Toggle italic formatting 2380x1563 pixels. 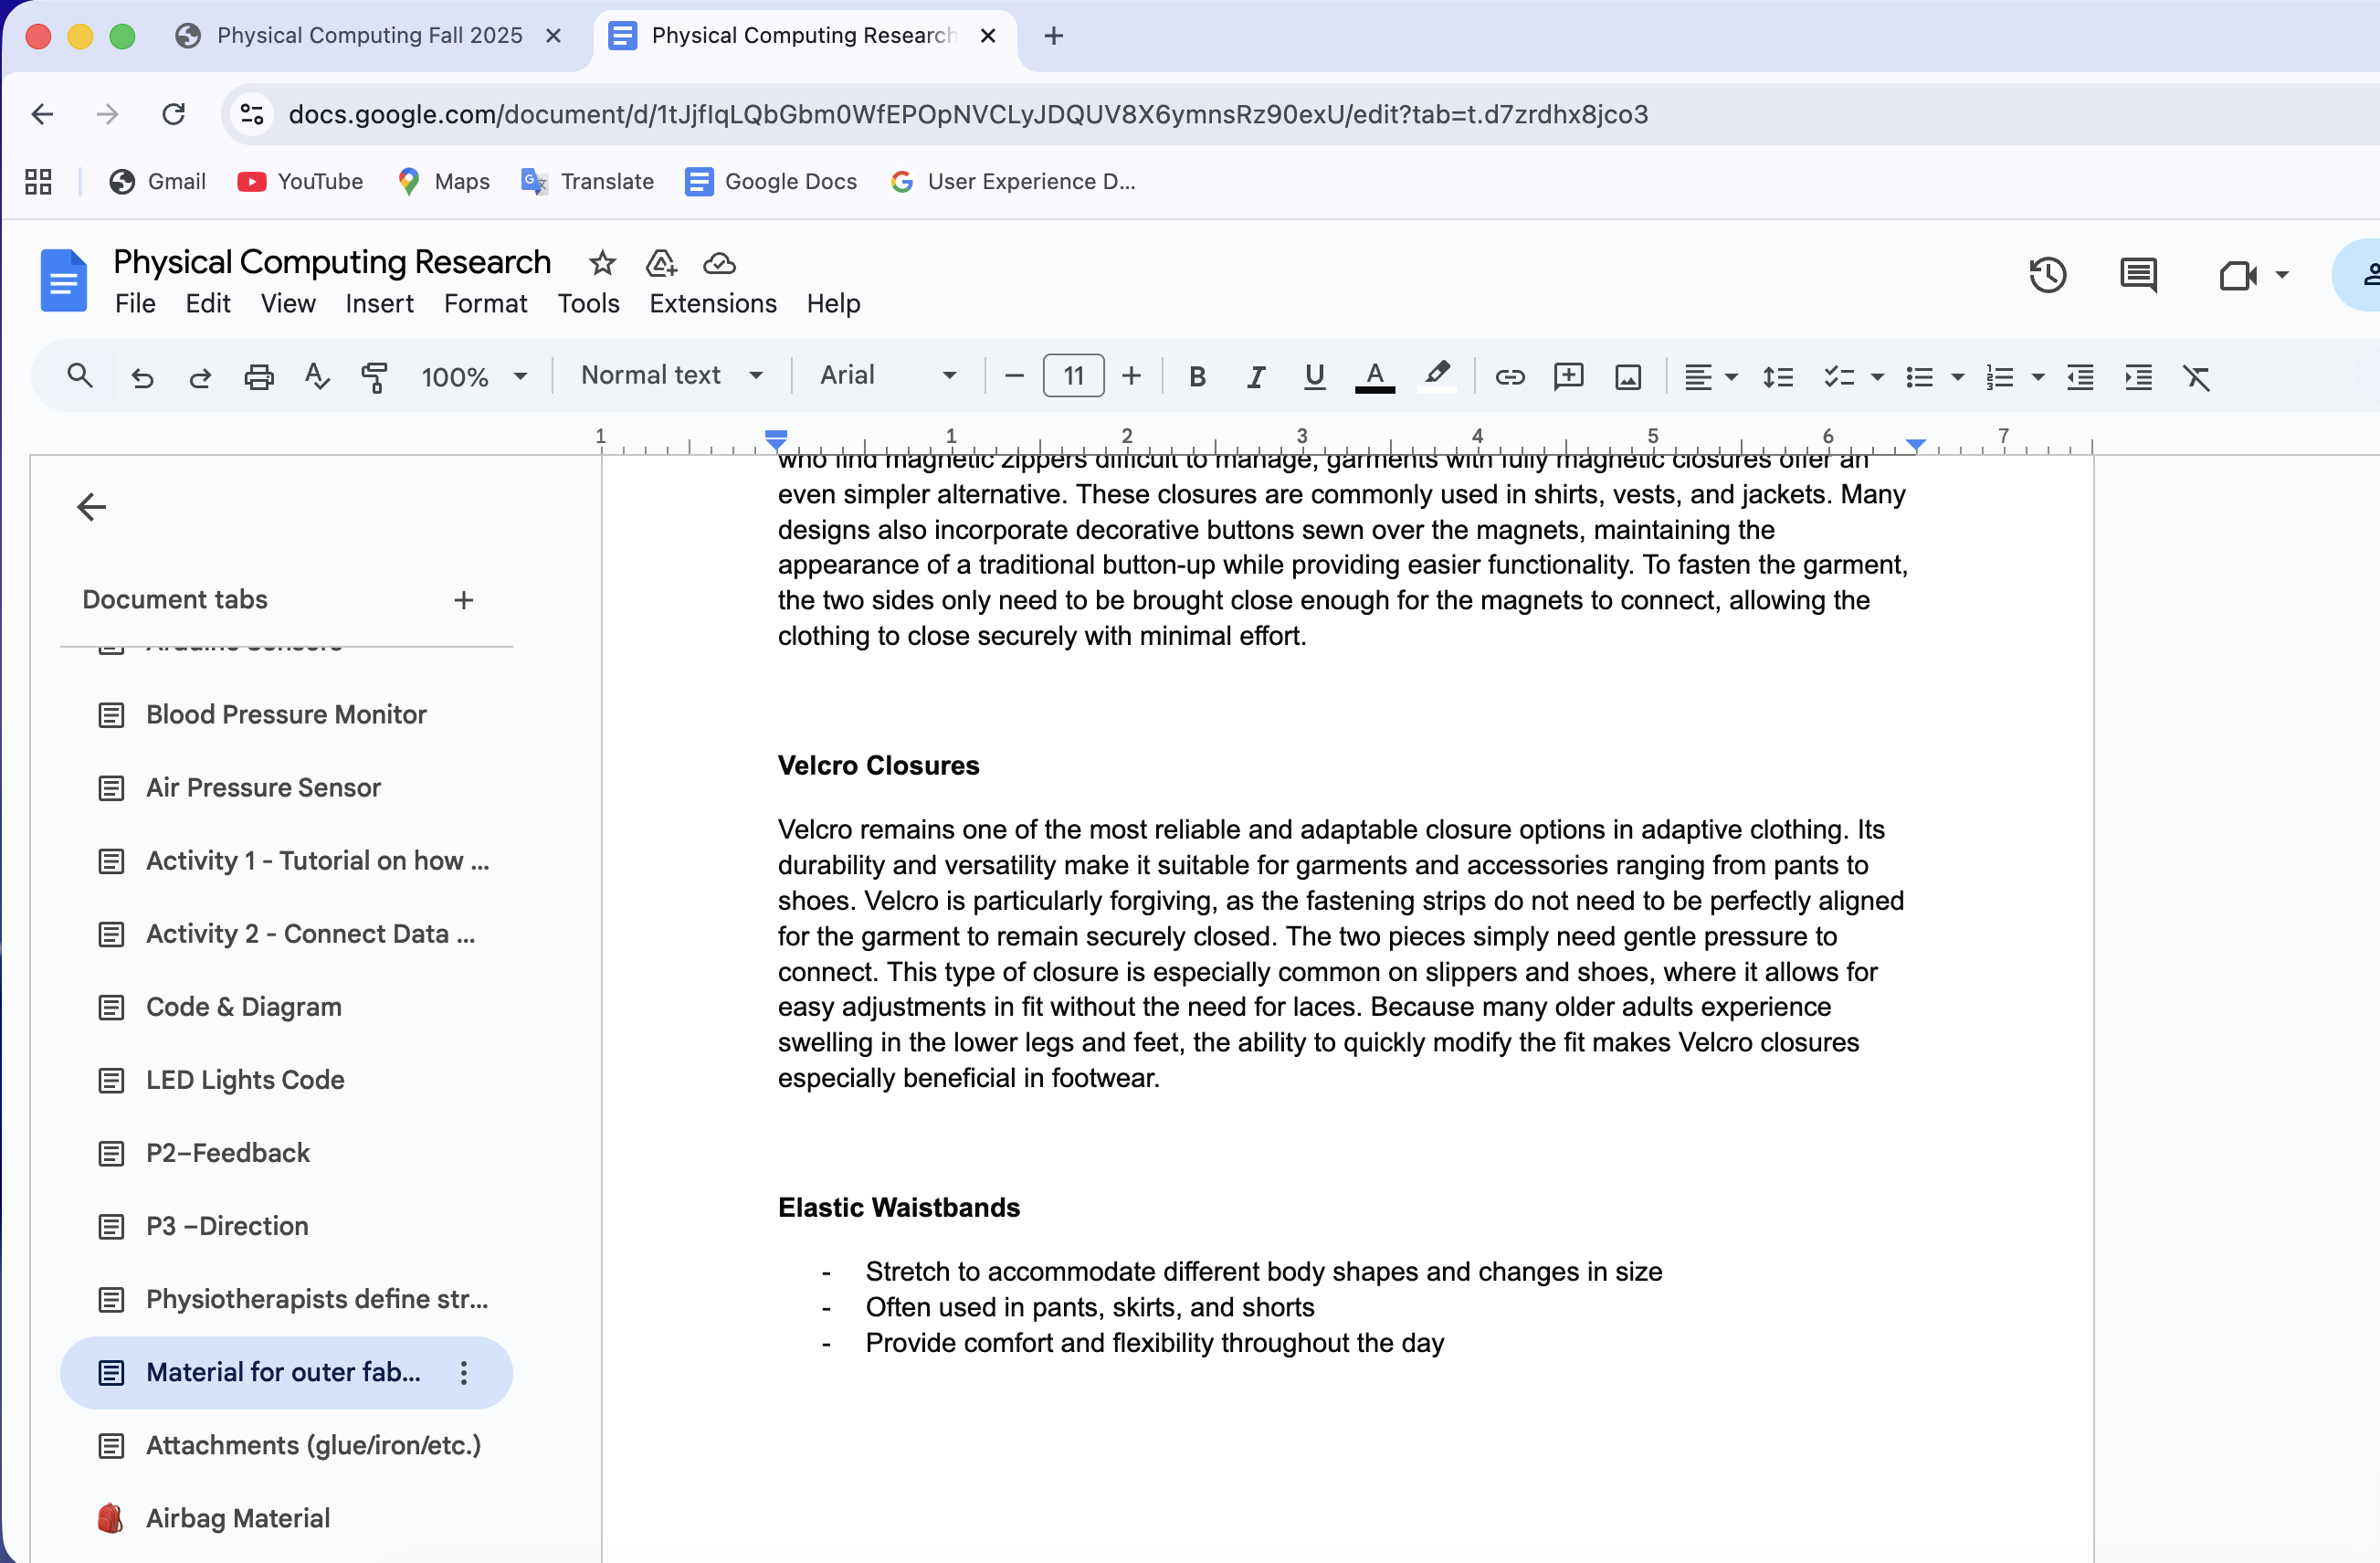[1255, 377]
